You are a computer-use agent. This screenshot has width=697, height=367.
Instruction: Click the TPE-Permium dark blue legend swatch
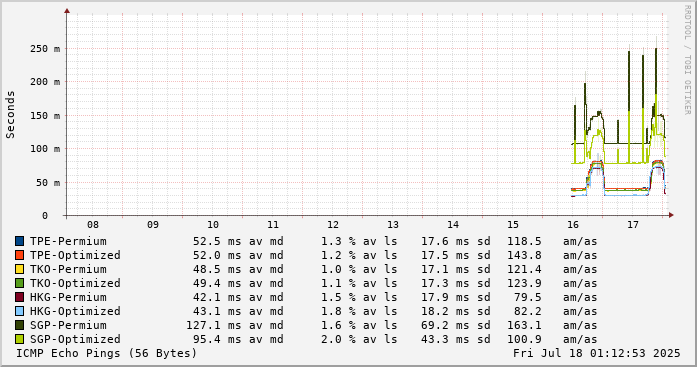(x=19, y=241)
